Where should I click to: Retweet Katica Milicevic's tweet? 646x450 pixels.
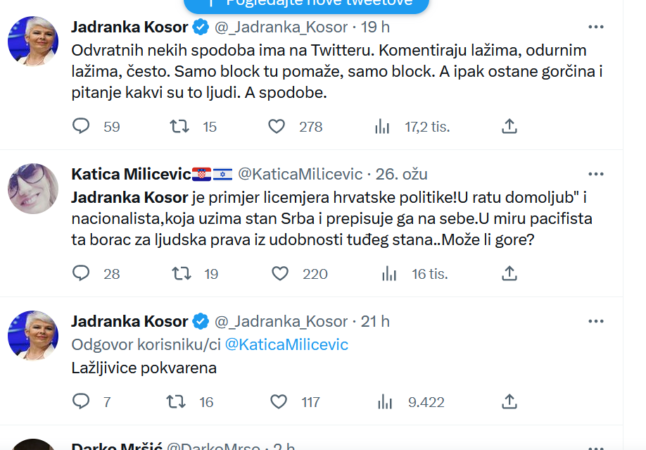click(181, 273)
